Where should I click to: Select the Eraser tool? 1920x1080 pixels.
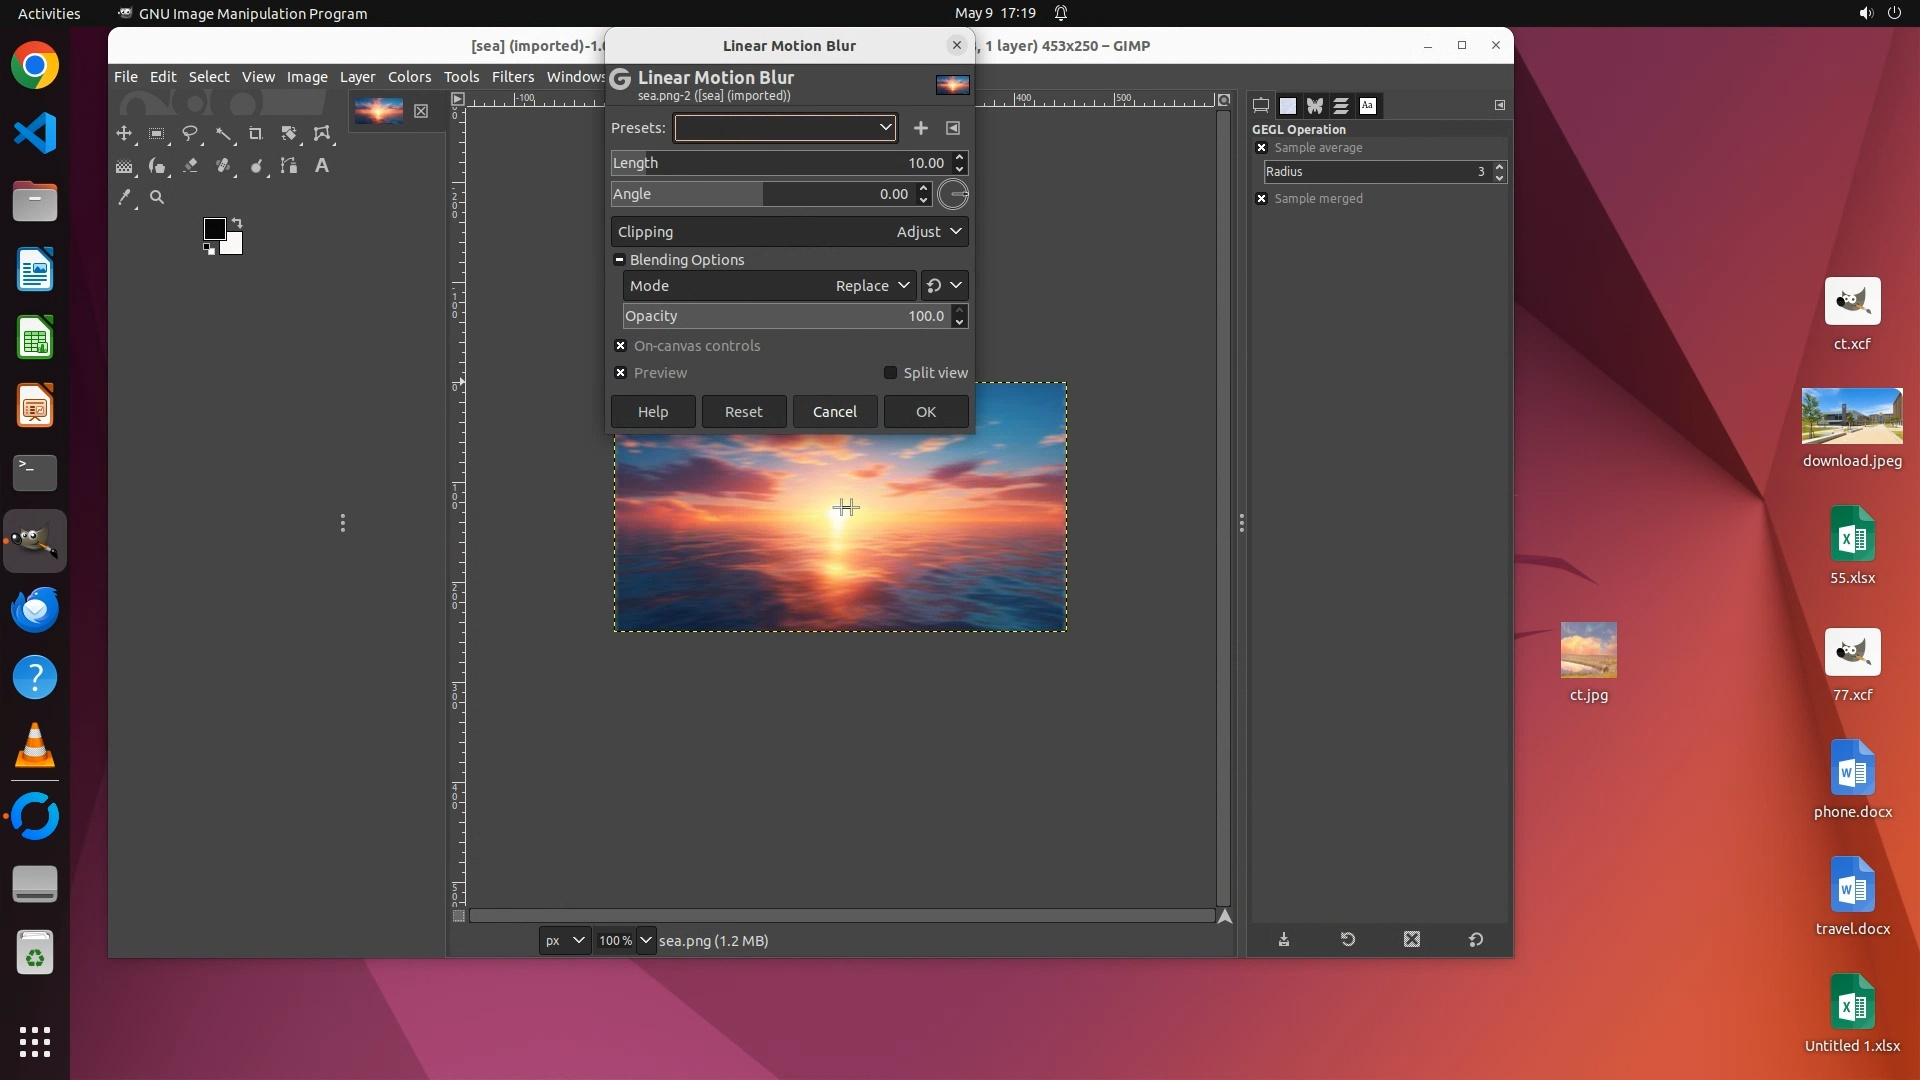click(190, 166)
